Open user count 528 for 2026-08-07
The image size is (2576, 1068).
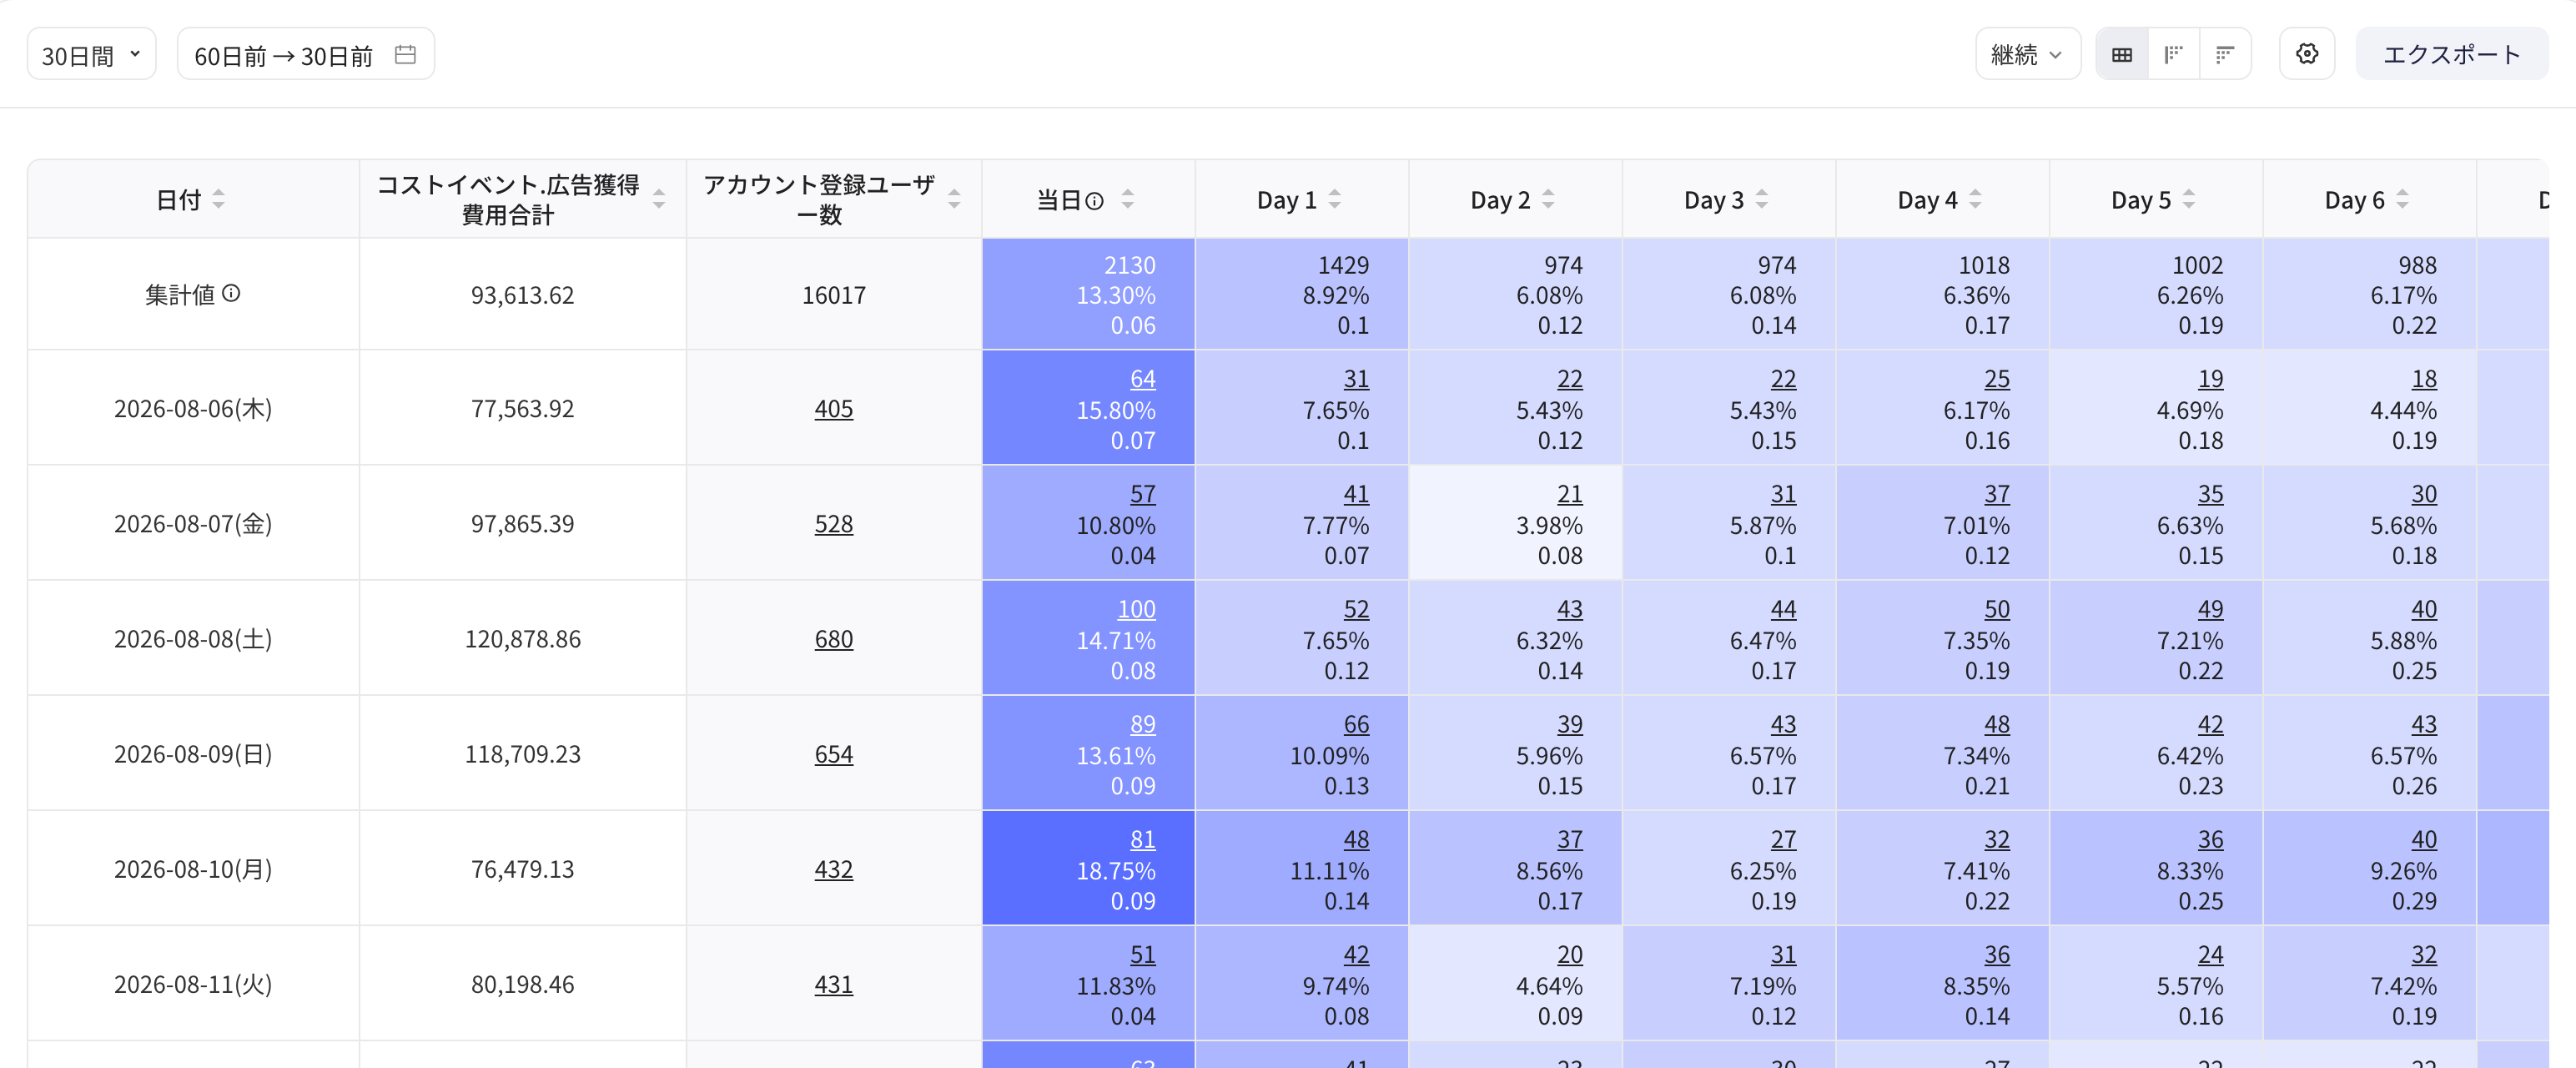(833, 524)
